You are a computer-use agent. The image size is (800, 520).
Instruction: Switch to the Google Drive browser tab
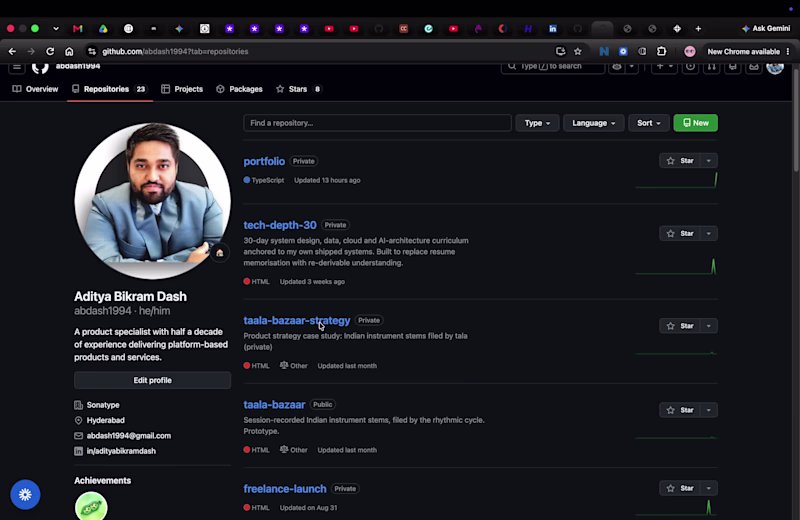[x=103, y=29]
